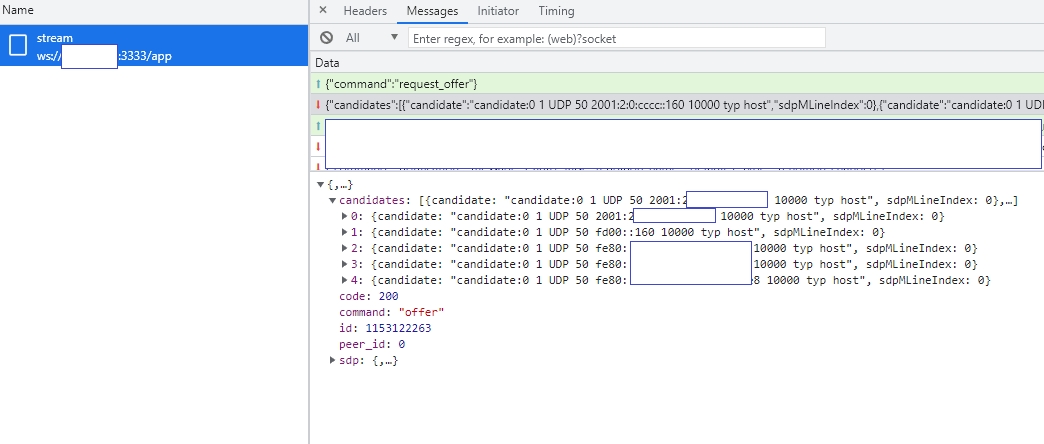1044x444 pixels.
Task: Open the Timing tab
Action: point(556,11)
